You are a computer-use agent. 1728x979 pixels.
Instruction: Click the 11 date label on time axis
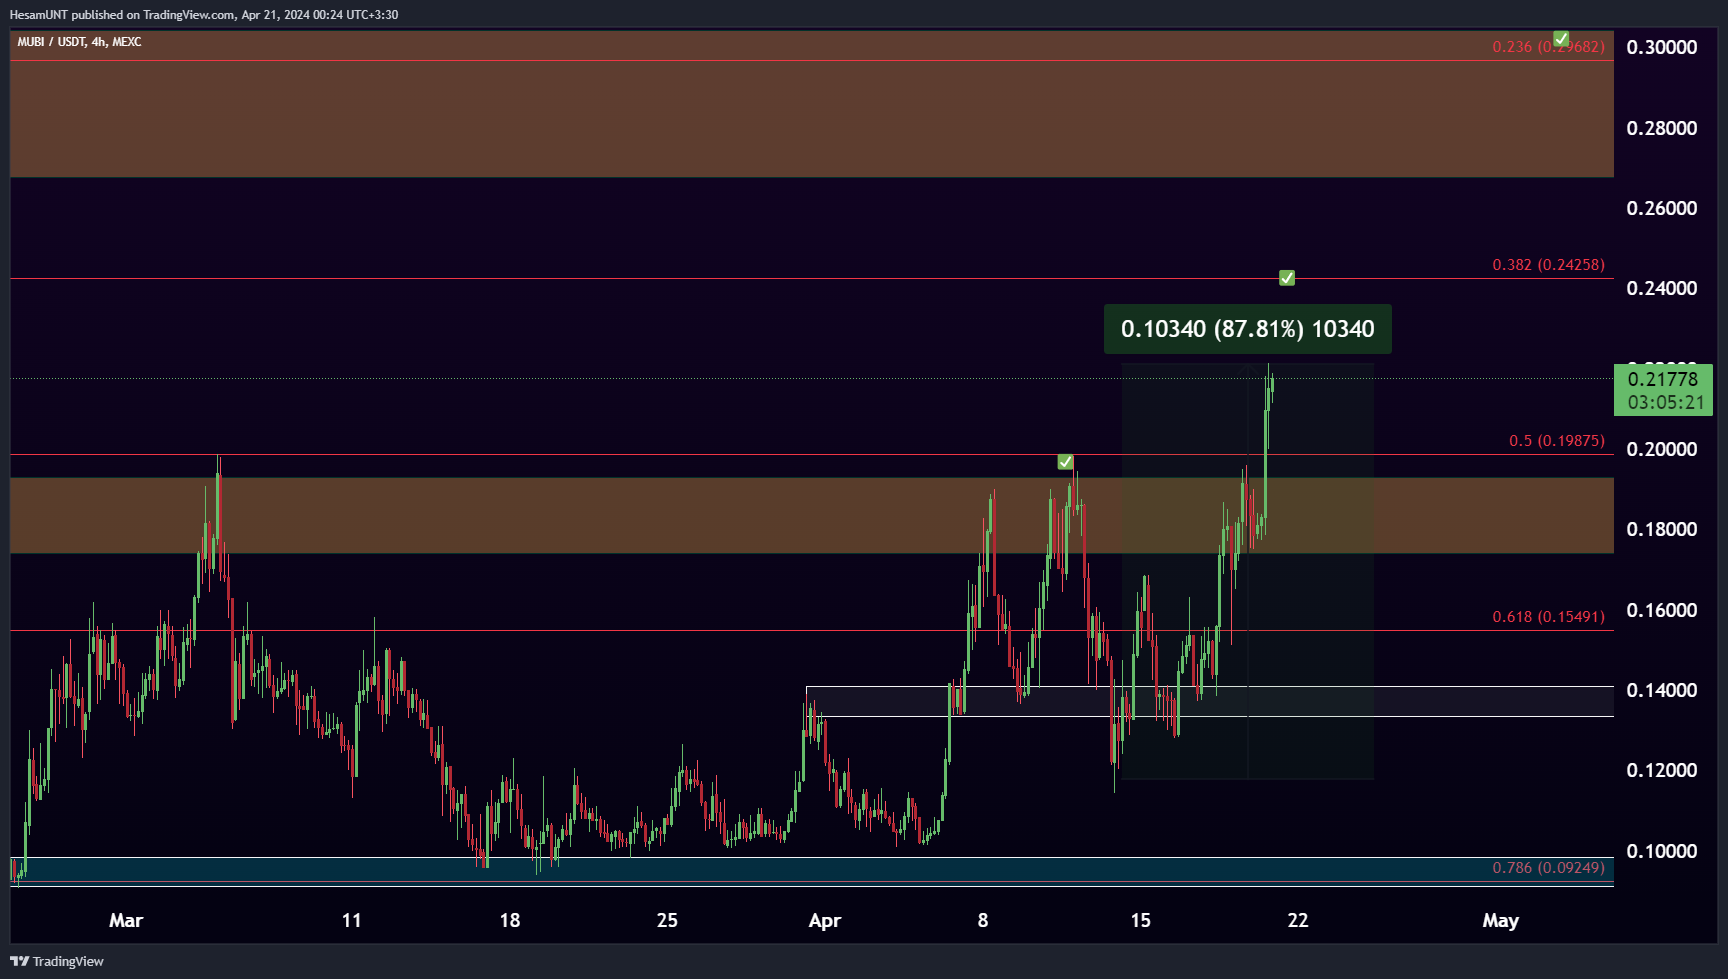click(x=351, y=920)
